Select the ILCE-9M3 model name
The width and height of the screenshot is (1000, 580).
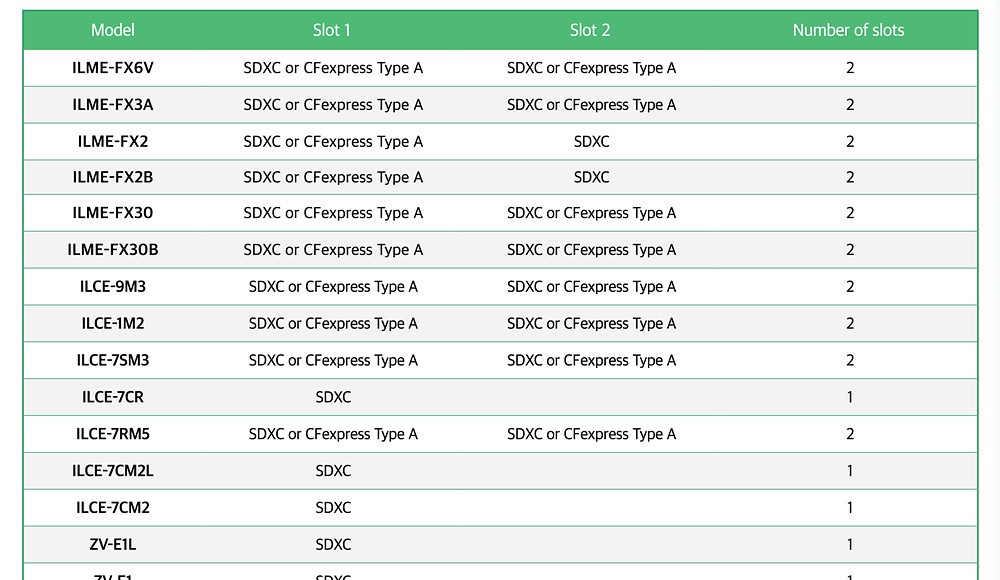coord(113,287)
